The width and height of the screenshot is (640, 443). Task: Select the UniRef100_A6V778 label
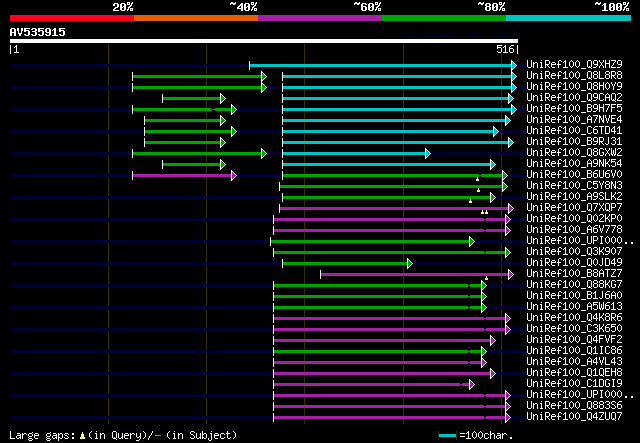[574, 230]
